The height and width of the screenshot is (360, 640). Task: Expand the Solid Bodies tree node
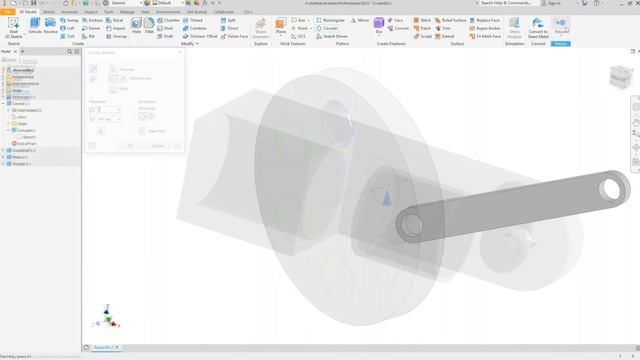[8, 110]
